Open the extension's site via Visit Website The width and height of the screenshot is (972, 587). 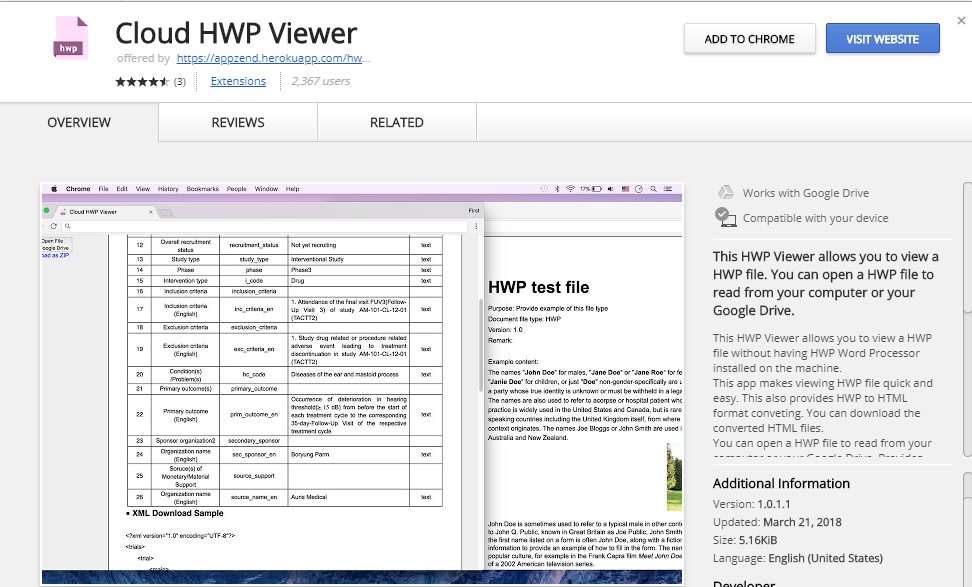point(882,39)
